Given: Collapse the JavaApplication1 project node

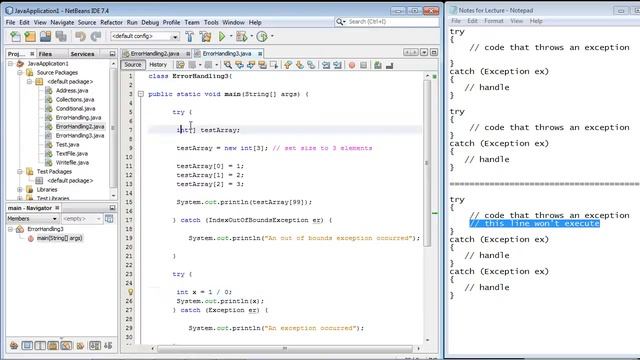Looking at the screenshot, I should tap(11, 64).
